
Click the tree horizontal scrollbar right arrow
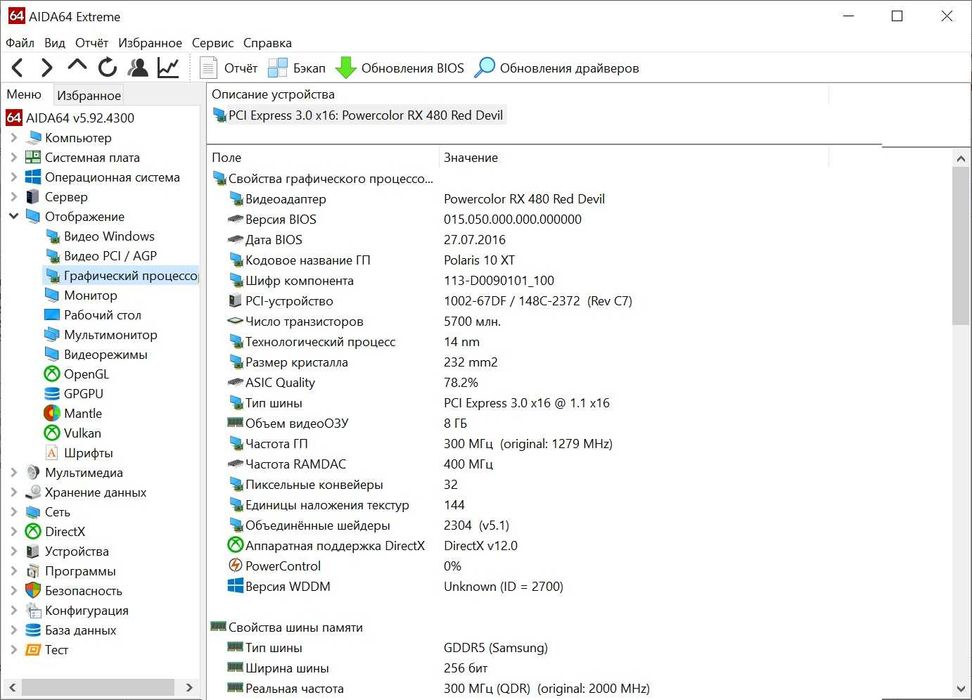190,687
